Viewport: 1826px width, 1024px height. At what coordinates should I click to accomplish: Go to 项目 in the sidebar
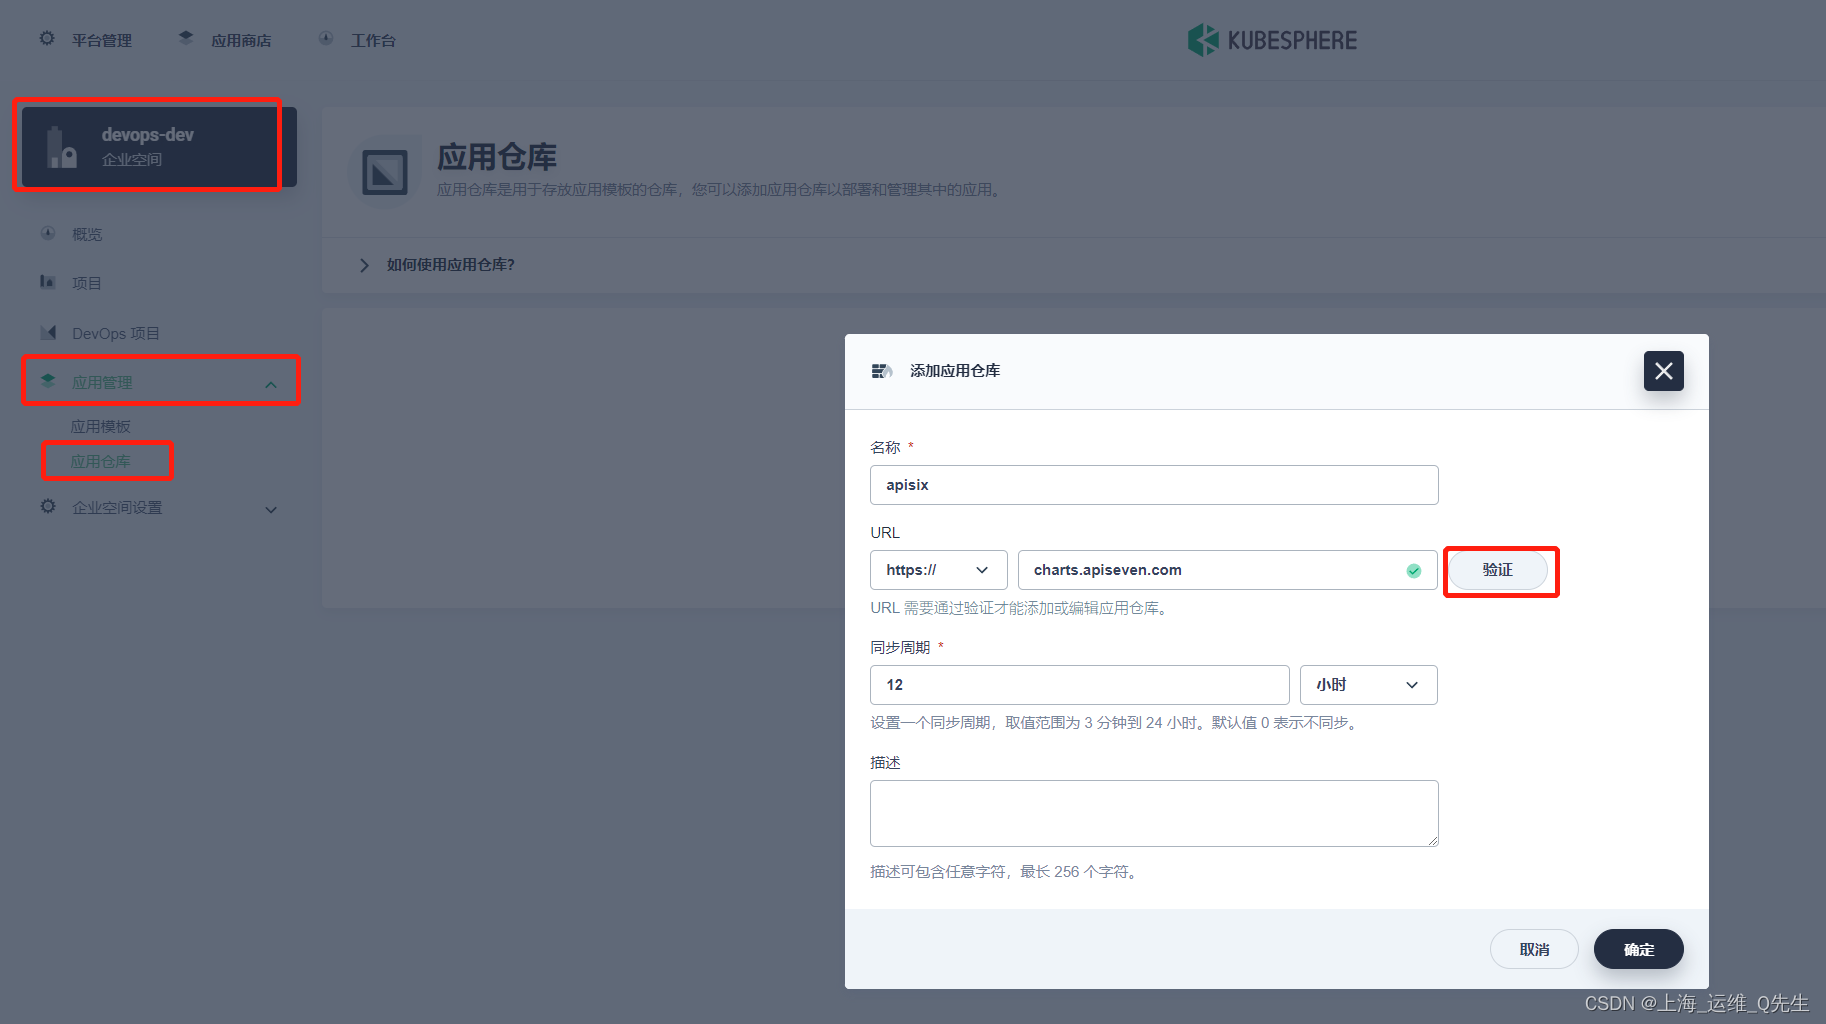[x=87, y=283]
